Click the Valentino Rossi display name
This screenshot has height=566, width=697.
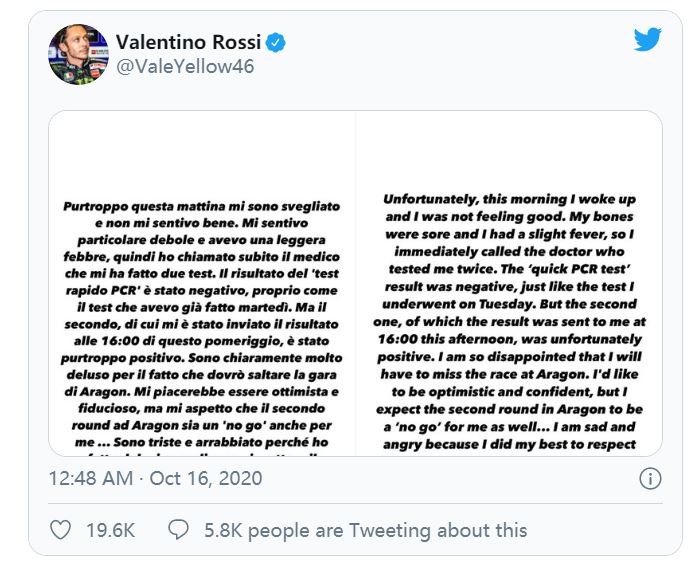pos(188,42)
